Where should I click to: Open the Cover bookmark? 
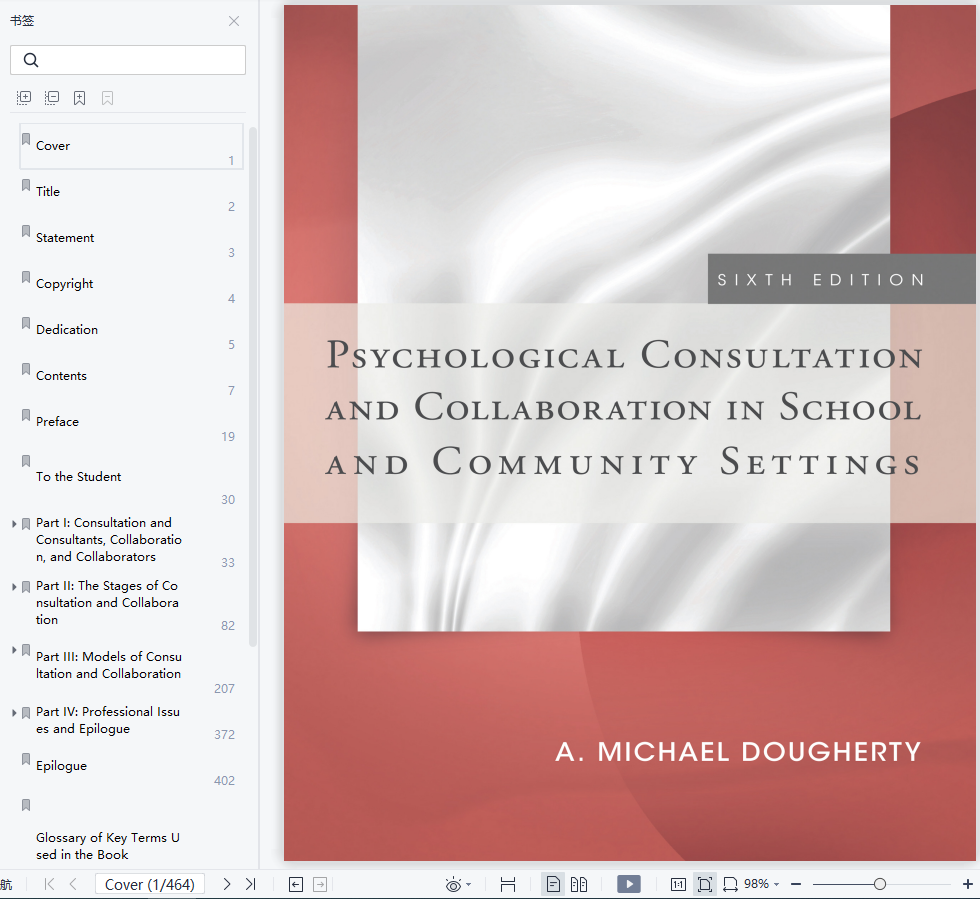pos(131,146)
